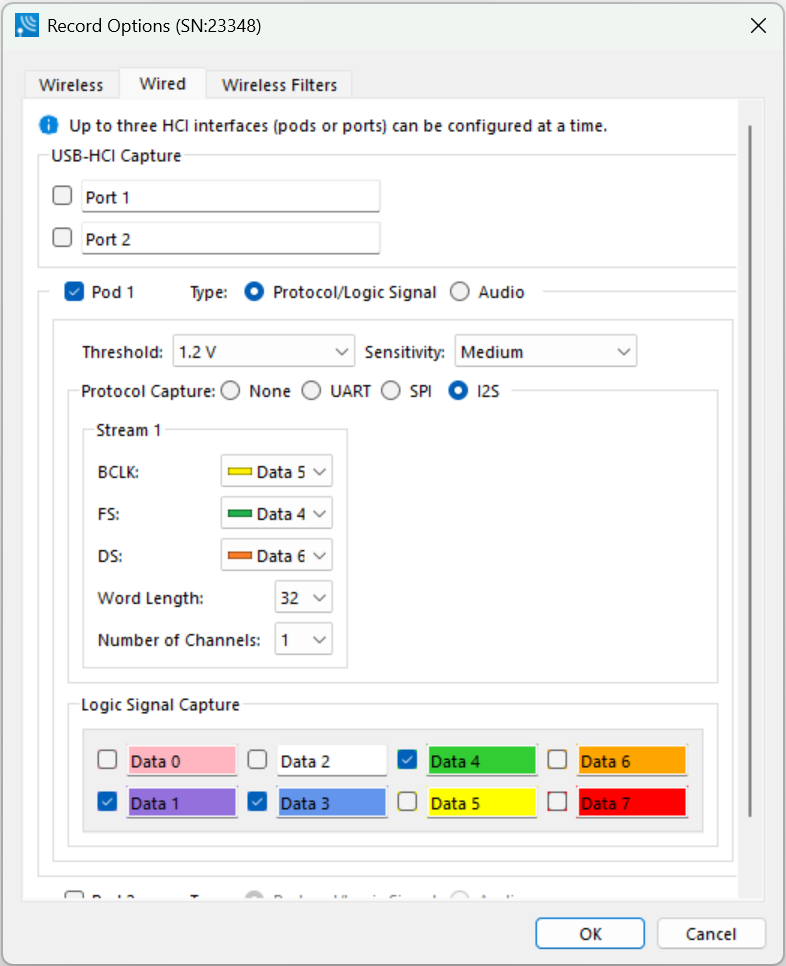
Task: Open the Wireless Filters tab
Action: (x=279, y=84)
